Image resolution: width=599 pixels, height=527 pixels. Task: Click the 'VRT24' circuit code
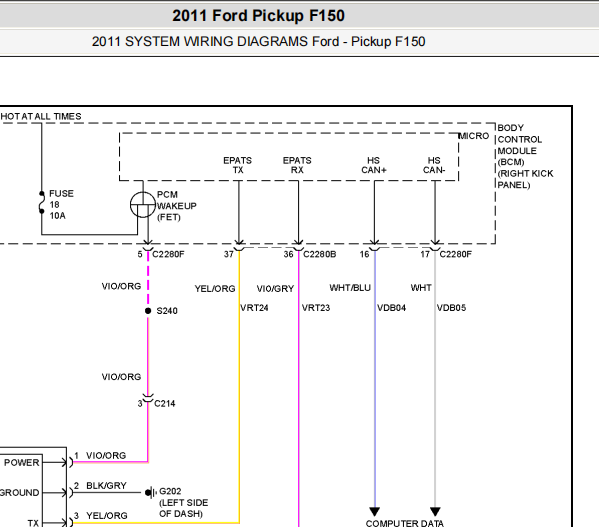tap(254, 308)
